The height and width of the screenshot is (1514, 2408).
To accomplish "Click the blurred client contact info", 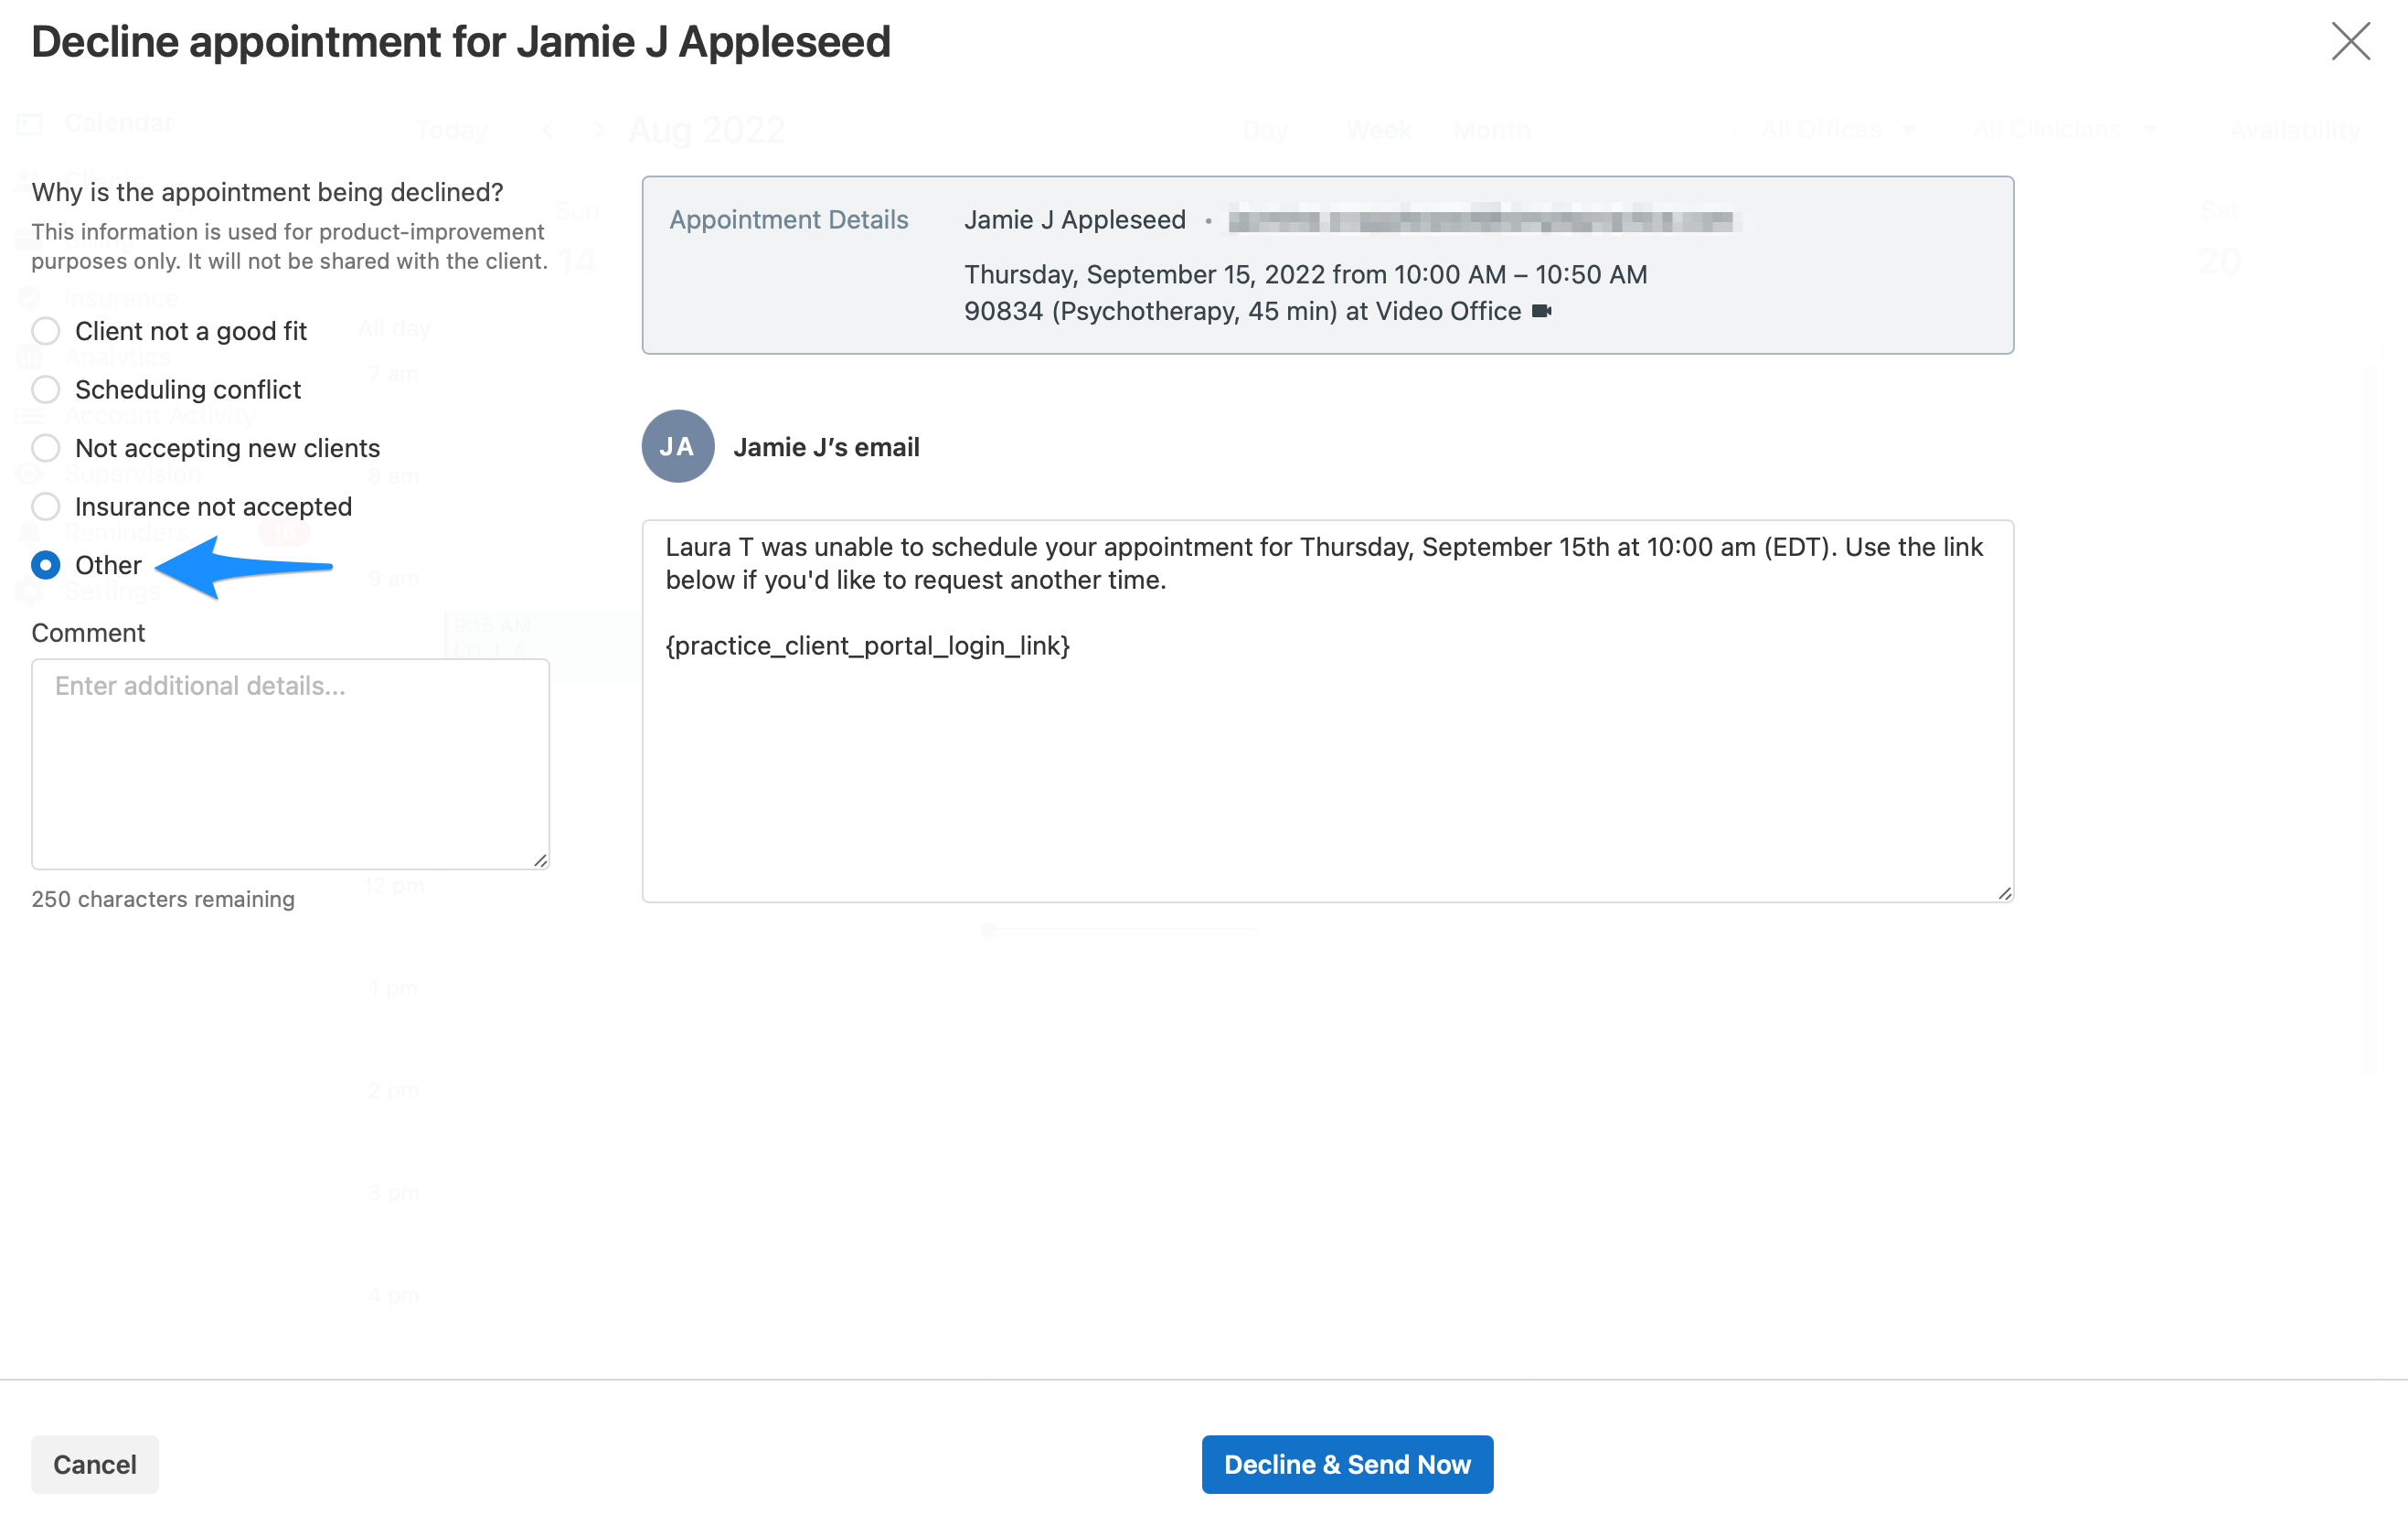I will click(1482, 220).
